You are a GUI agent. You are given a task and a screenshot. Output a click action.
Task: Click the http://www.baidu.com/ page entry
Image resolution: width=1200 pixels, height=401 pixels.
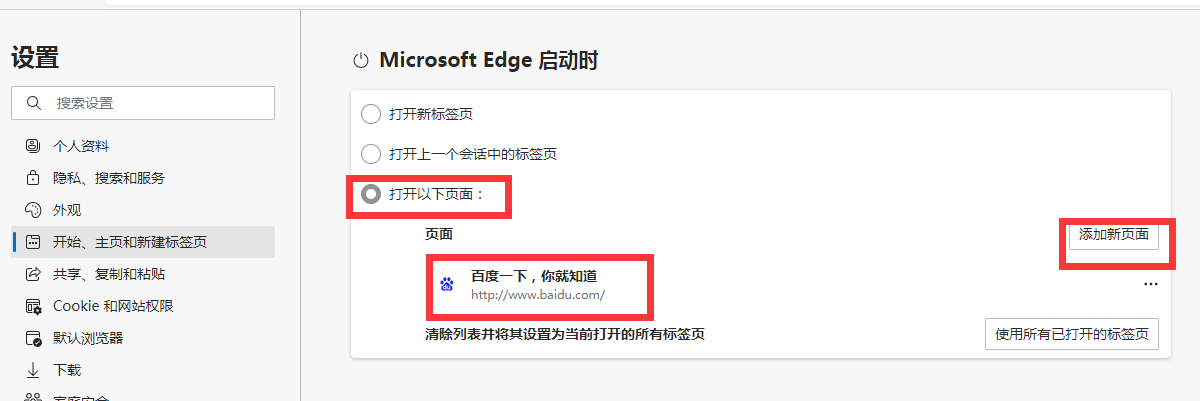coord(538,296)
